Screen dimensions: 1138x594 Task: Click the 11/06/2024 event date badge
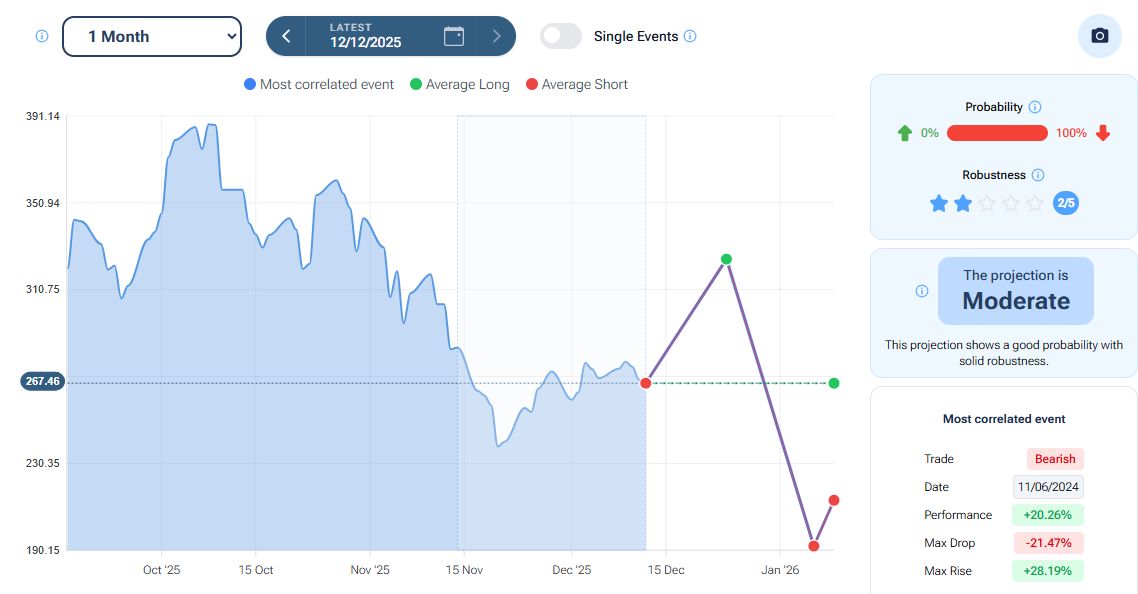[1048, 487]
